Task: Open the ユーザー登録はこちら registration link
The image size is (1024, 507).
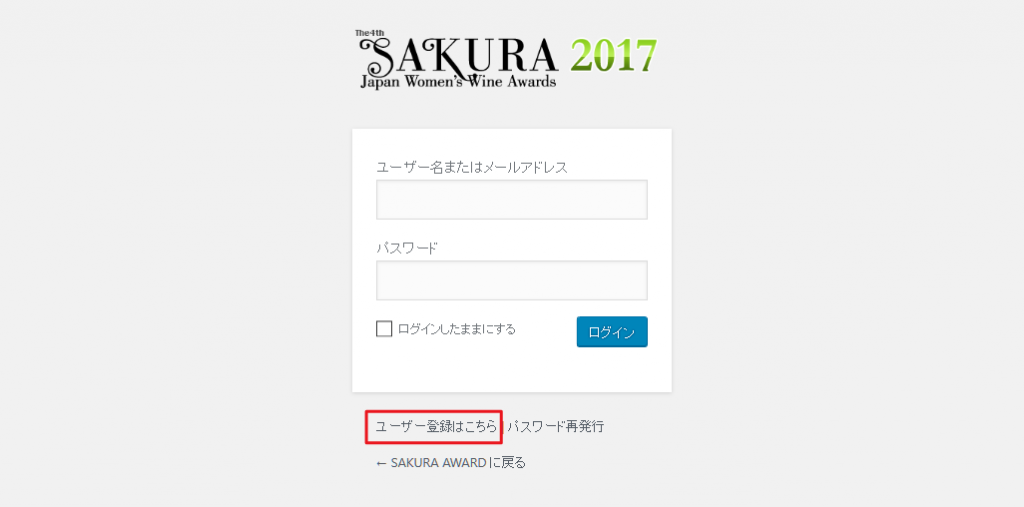Action: (x=436, y=427)
